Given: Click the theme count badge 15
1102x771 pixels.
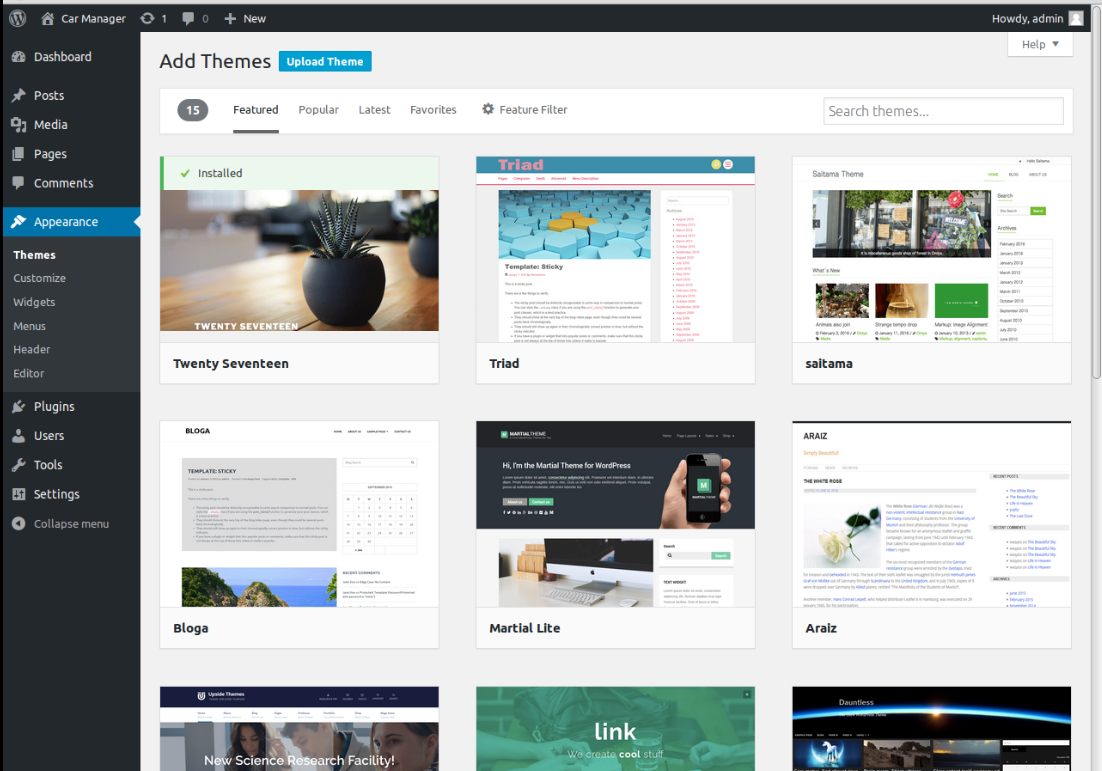Looking at the screenshot, I should (193, 110).
